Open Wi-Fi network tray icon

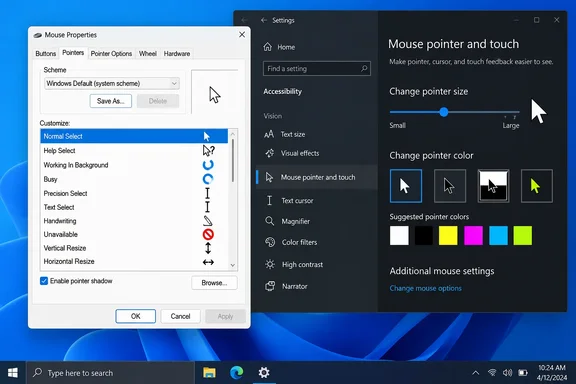tap(492, 373)
